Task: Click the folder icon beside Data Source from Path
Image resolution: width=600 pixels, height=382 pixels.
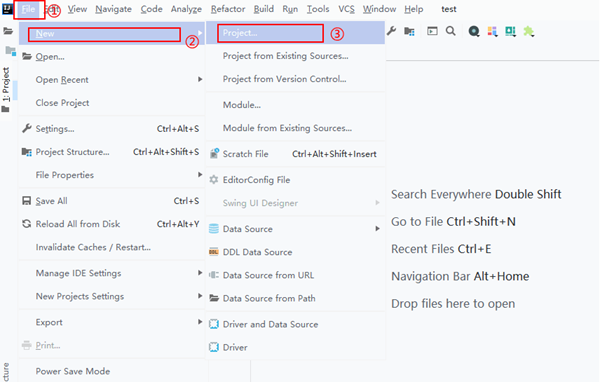Action: tap(214, 298)
